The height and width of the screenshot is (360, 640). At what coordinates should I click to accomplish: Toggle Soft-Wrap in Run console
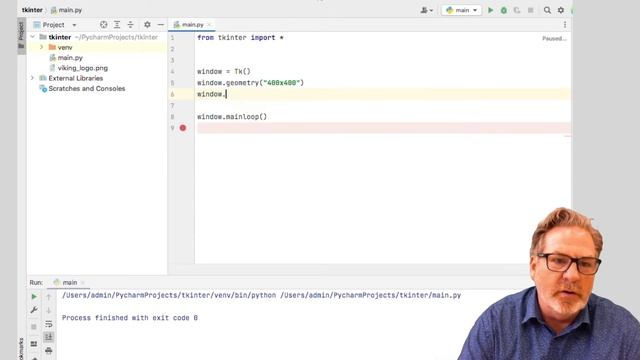(49, 324)
